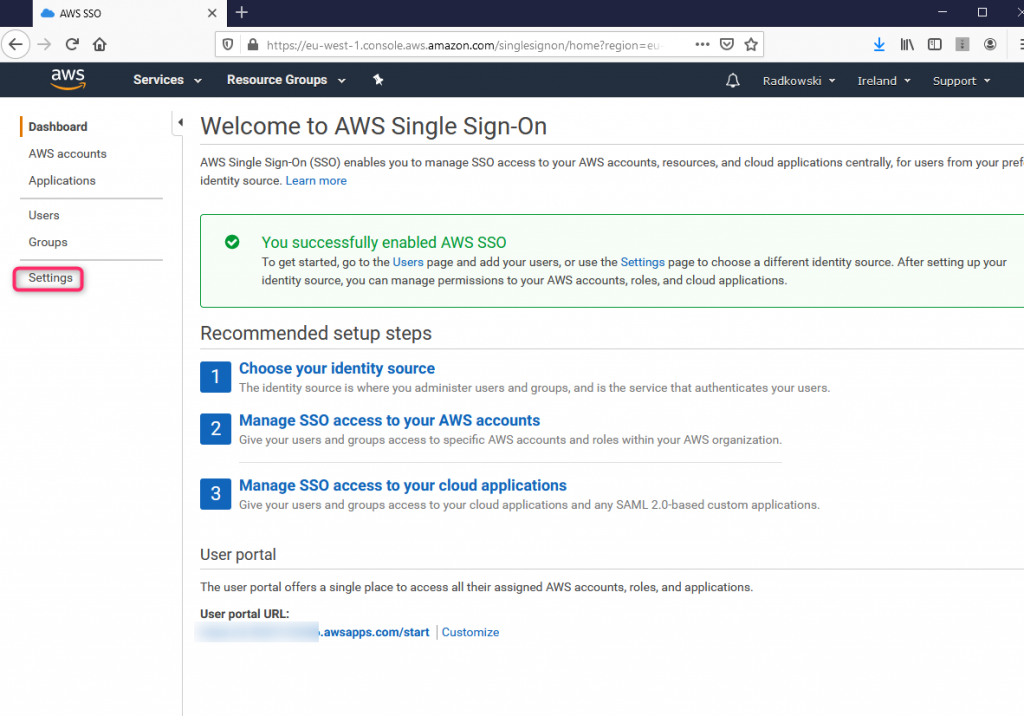Image resolution: width=1024 pixels, height=716 pixels.
Task: Click the blue step 3 number badge
Action: [x=216, y=494]
